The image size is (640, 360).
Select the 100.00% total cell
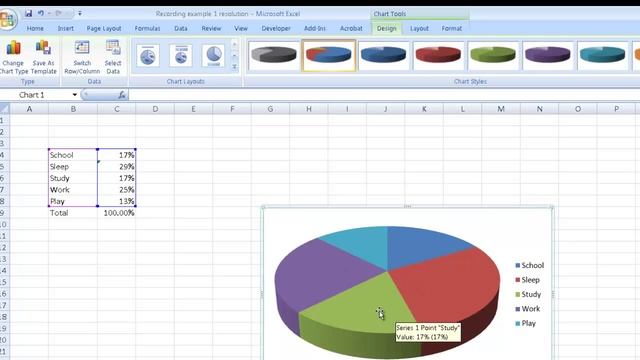[x=117, y=213]
